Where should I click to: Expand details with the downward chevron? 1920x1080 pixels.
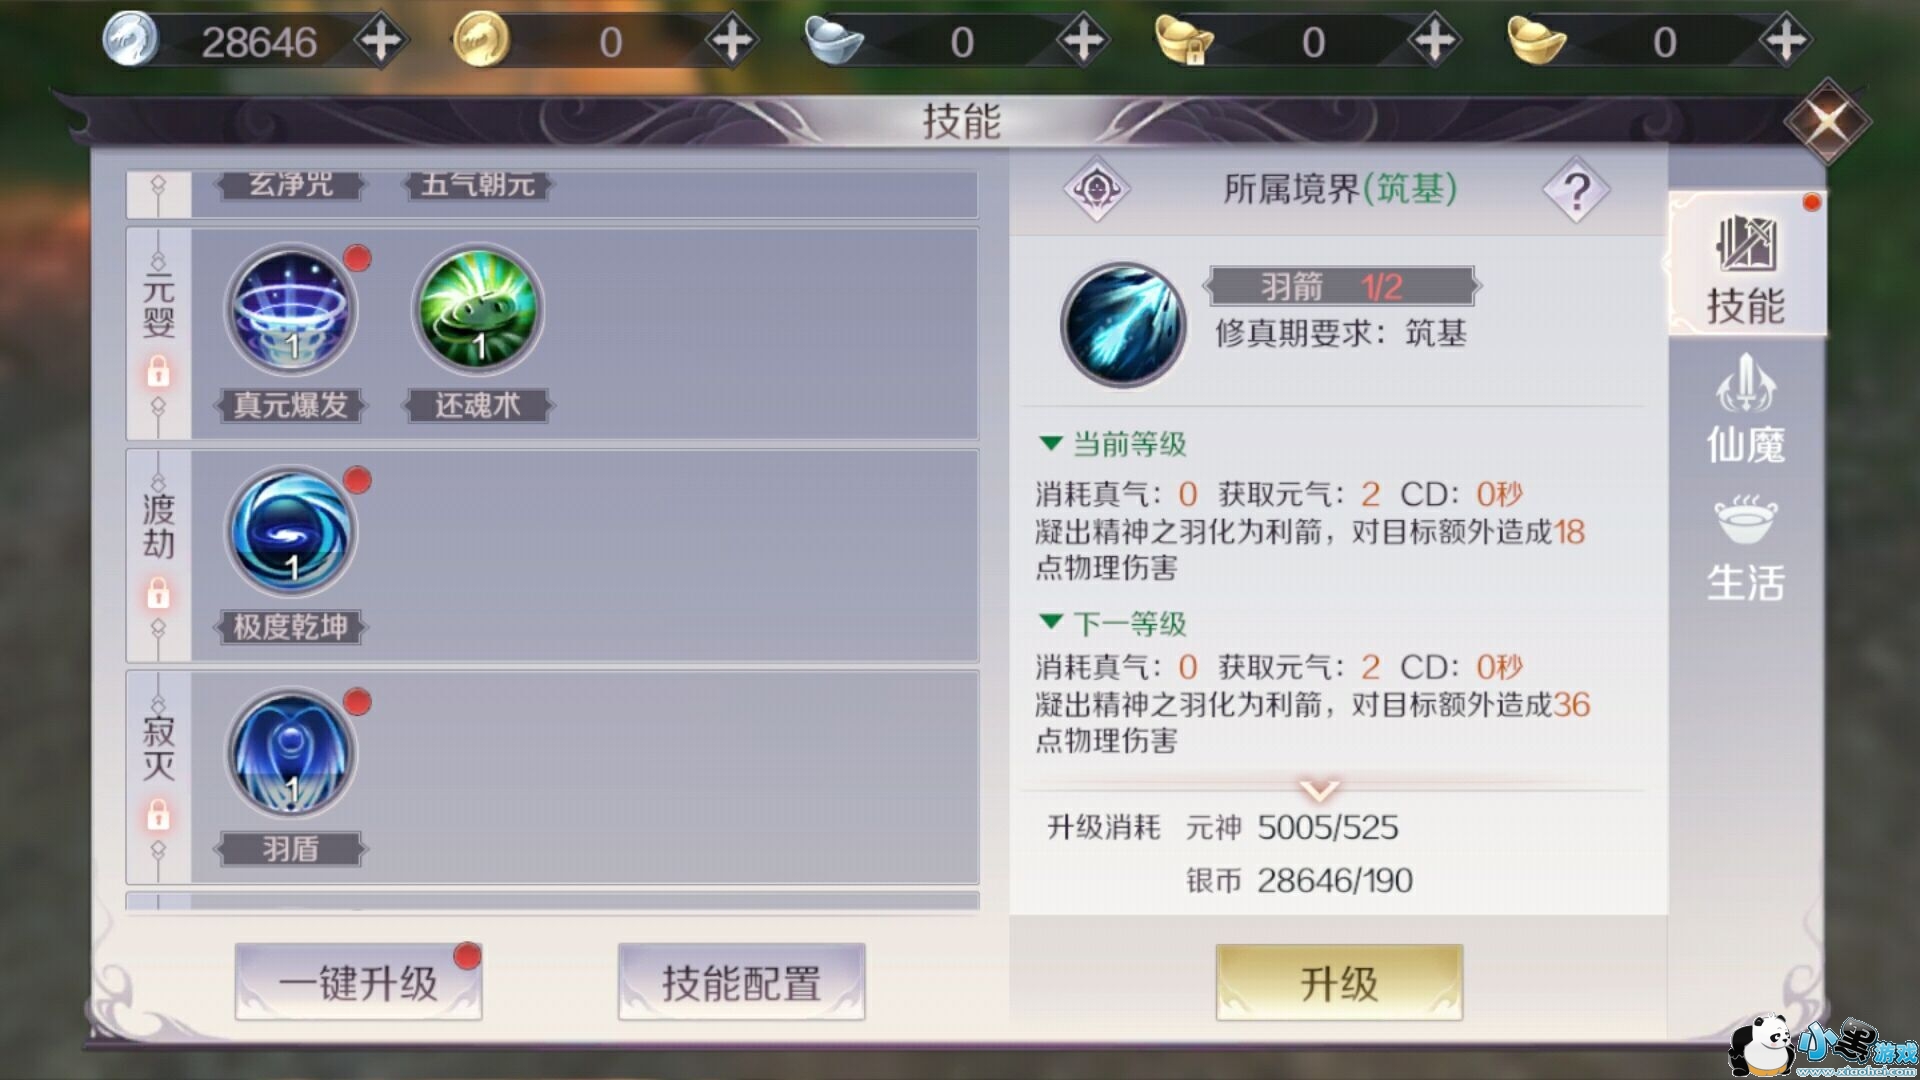[x=1319, y=791]
